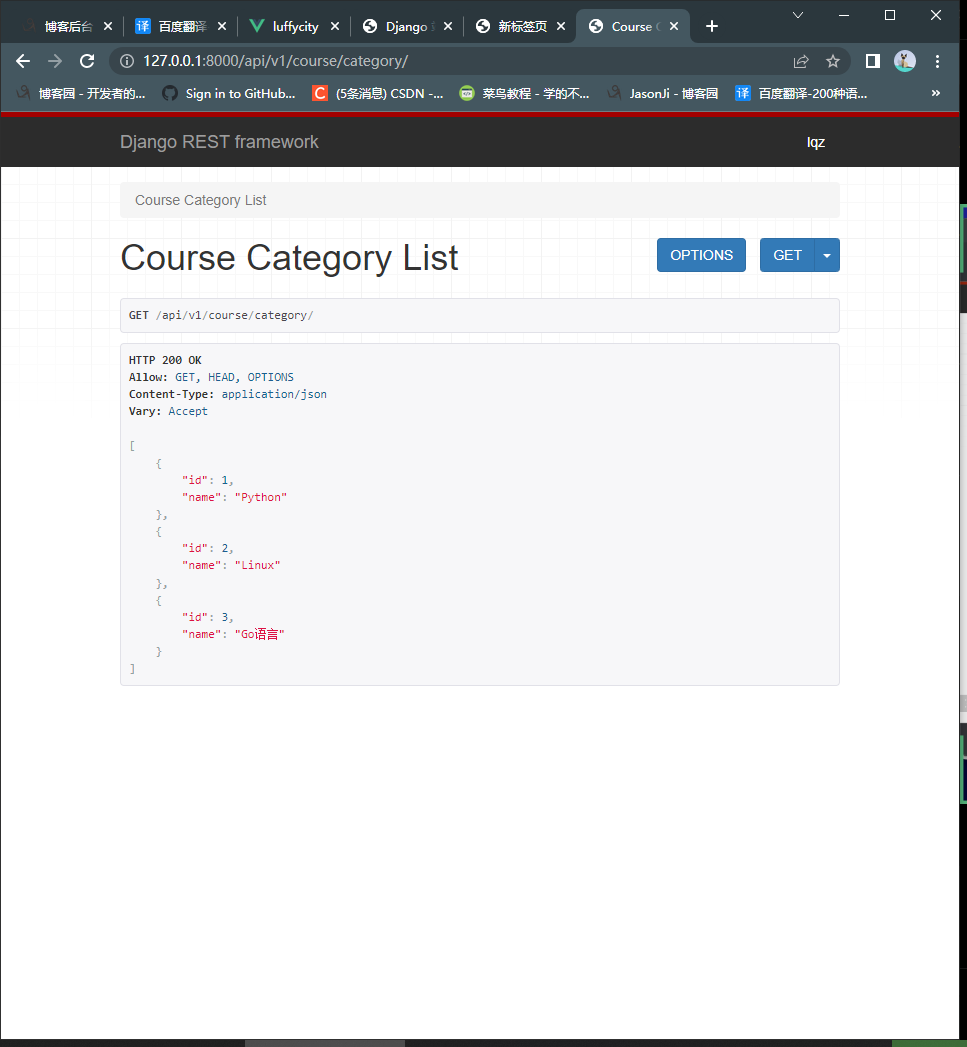The height and width of the screenshot is (1047, 967).
Task: Open a new tab with the plus button
Action: pos(712,26)
